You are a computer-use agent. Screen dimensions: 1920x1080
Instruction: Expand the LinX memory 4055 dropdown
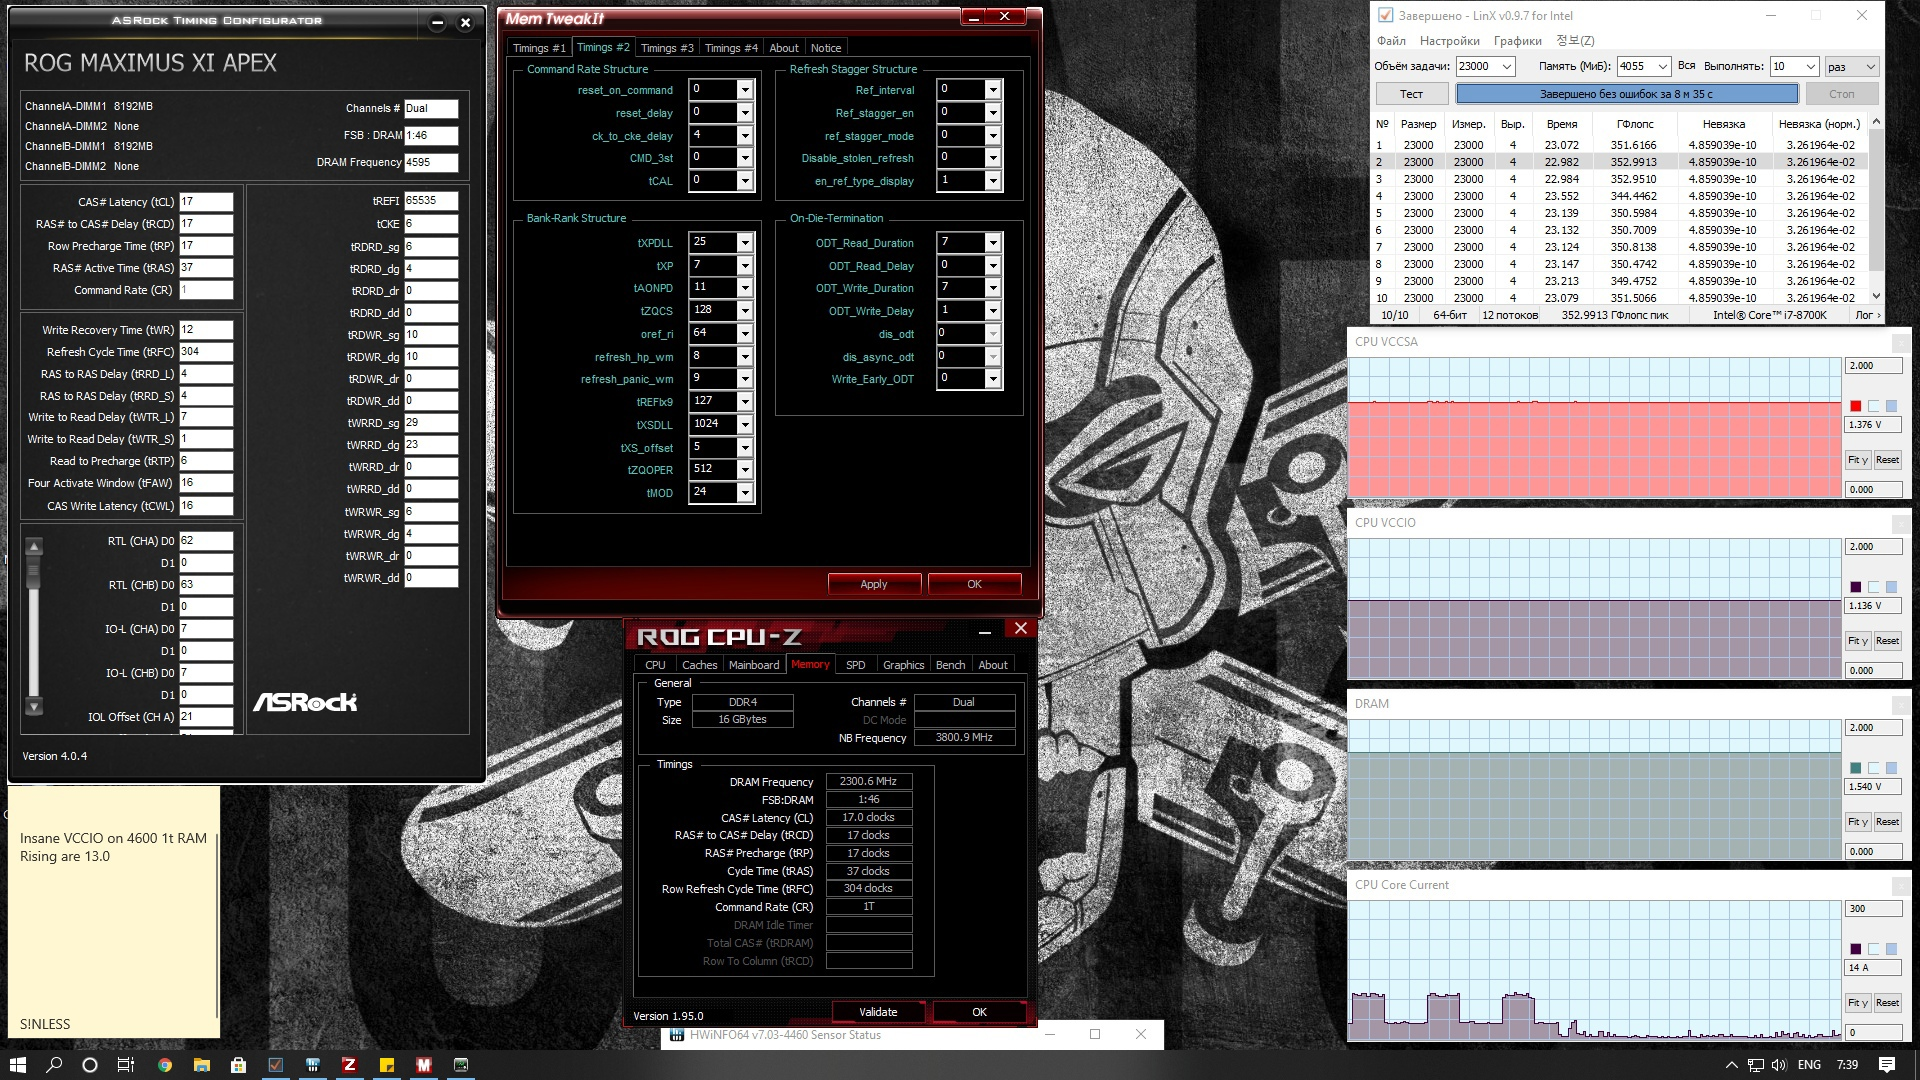[1662, 66]
